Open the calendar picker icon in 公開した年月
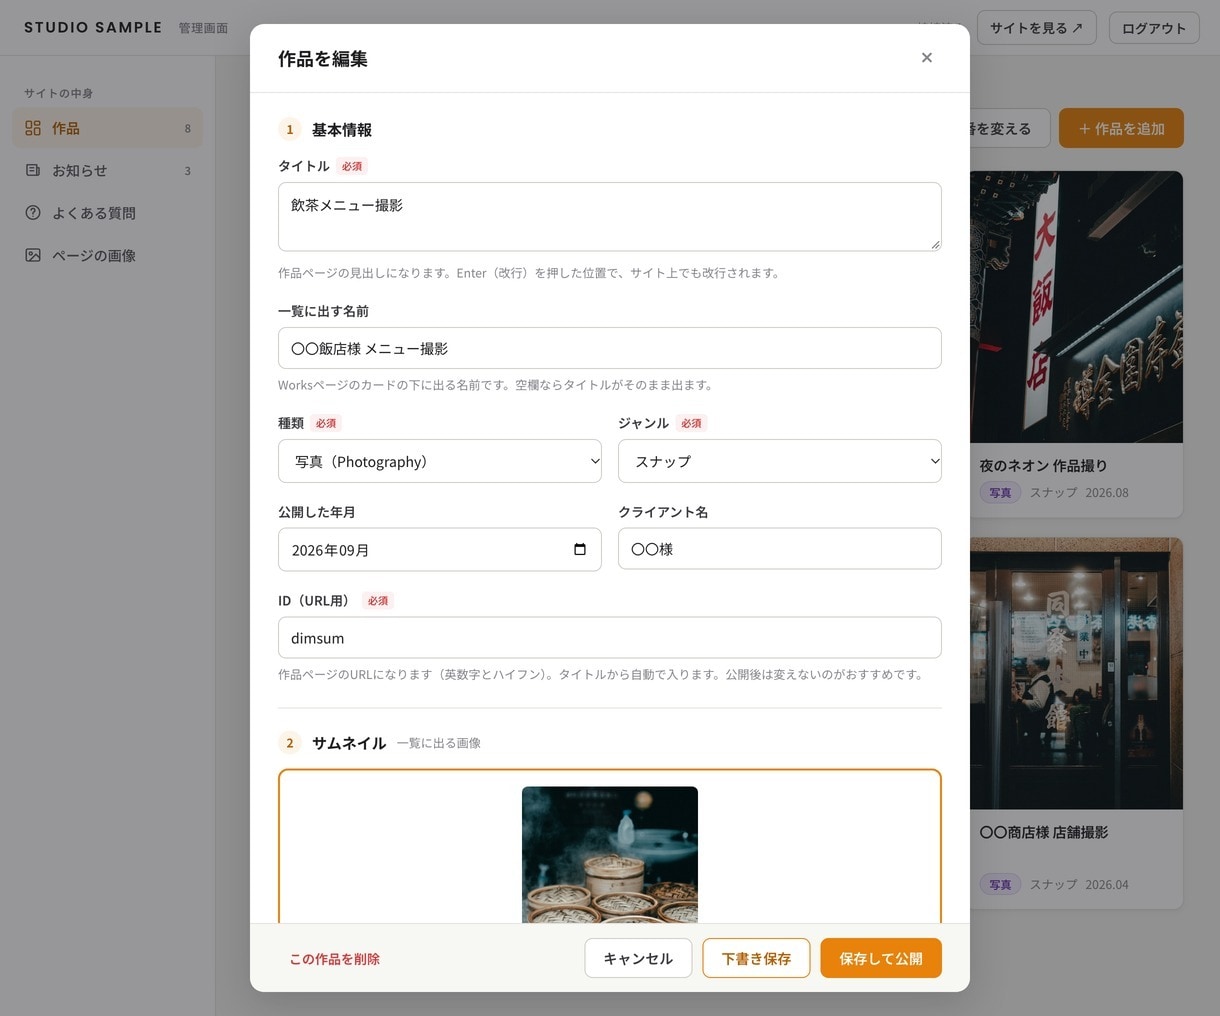Image resolution: width=1220 pixels, height=1016 pixels. point(580,550)
